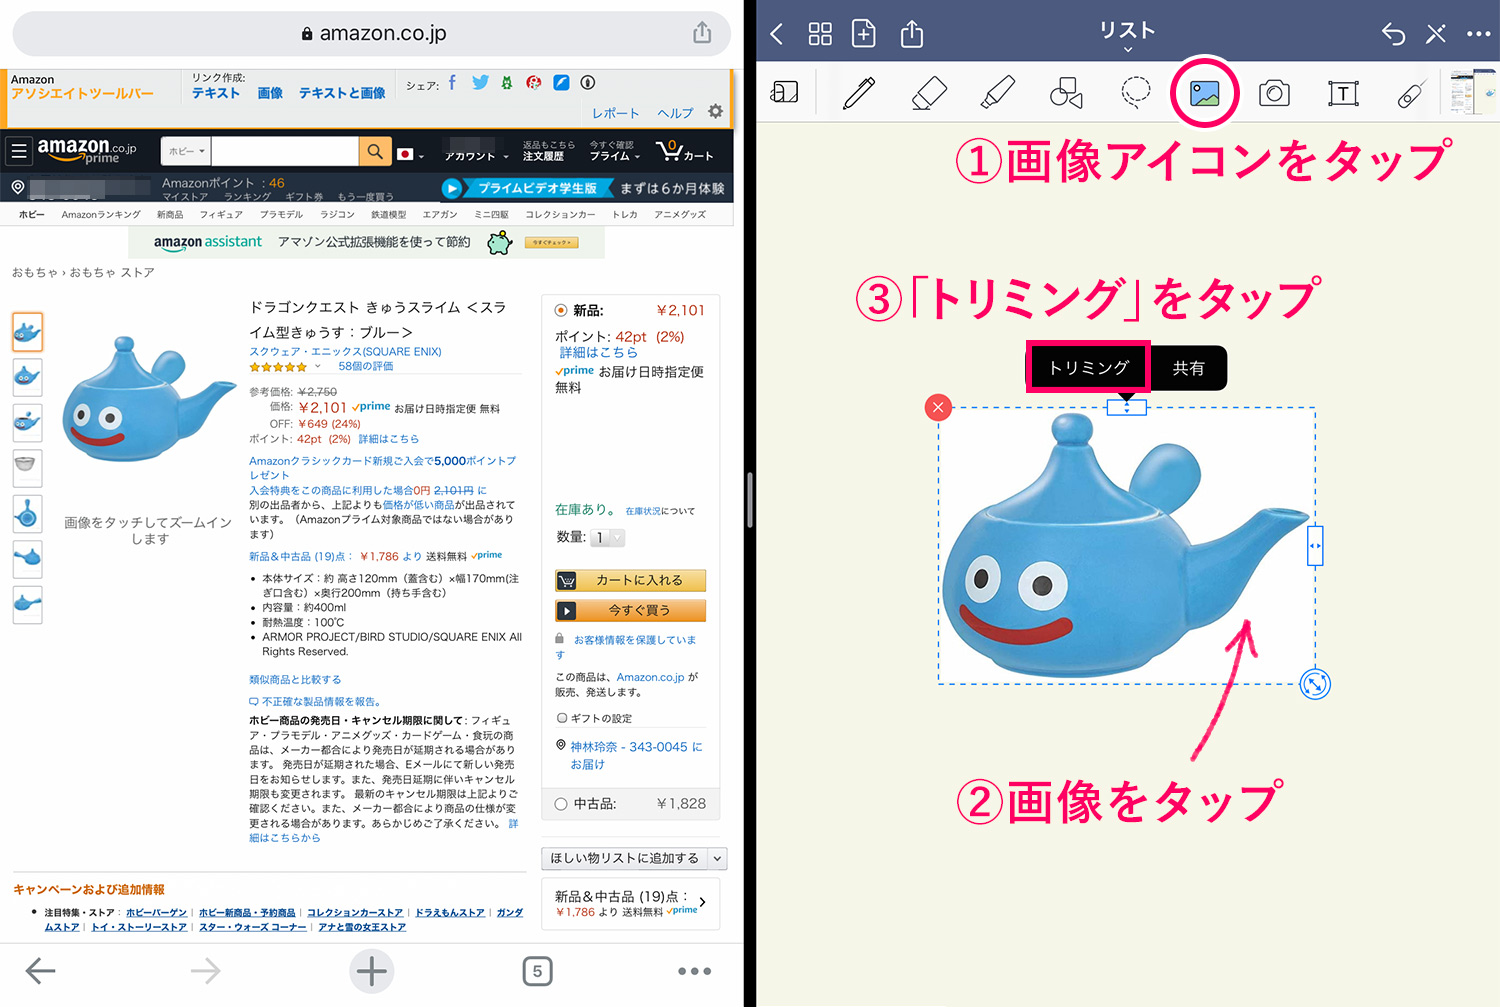This screenshot has width=1500, height=1007.
Task: Click the テキストと画像 link creation option
Action: pos(342,93)
